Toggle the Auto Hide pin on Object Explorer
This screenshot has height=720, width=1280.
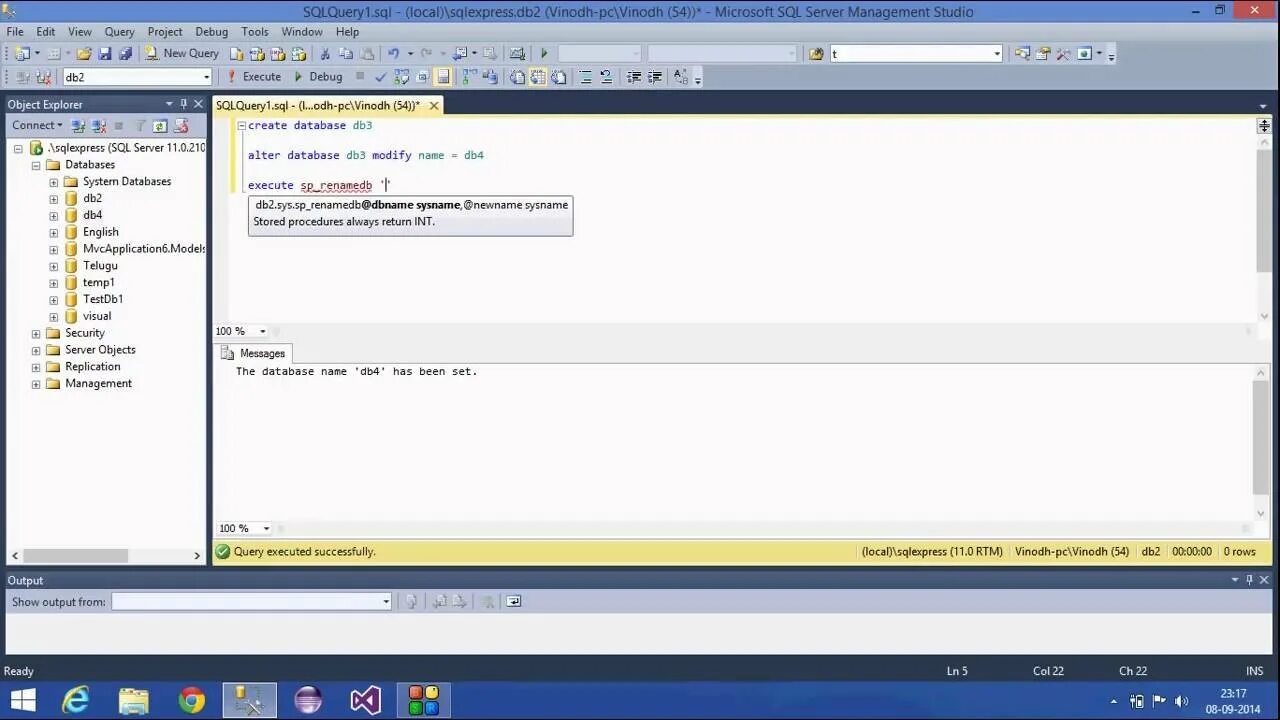[x=184, y=104]
